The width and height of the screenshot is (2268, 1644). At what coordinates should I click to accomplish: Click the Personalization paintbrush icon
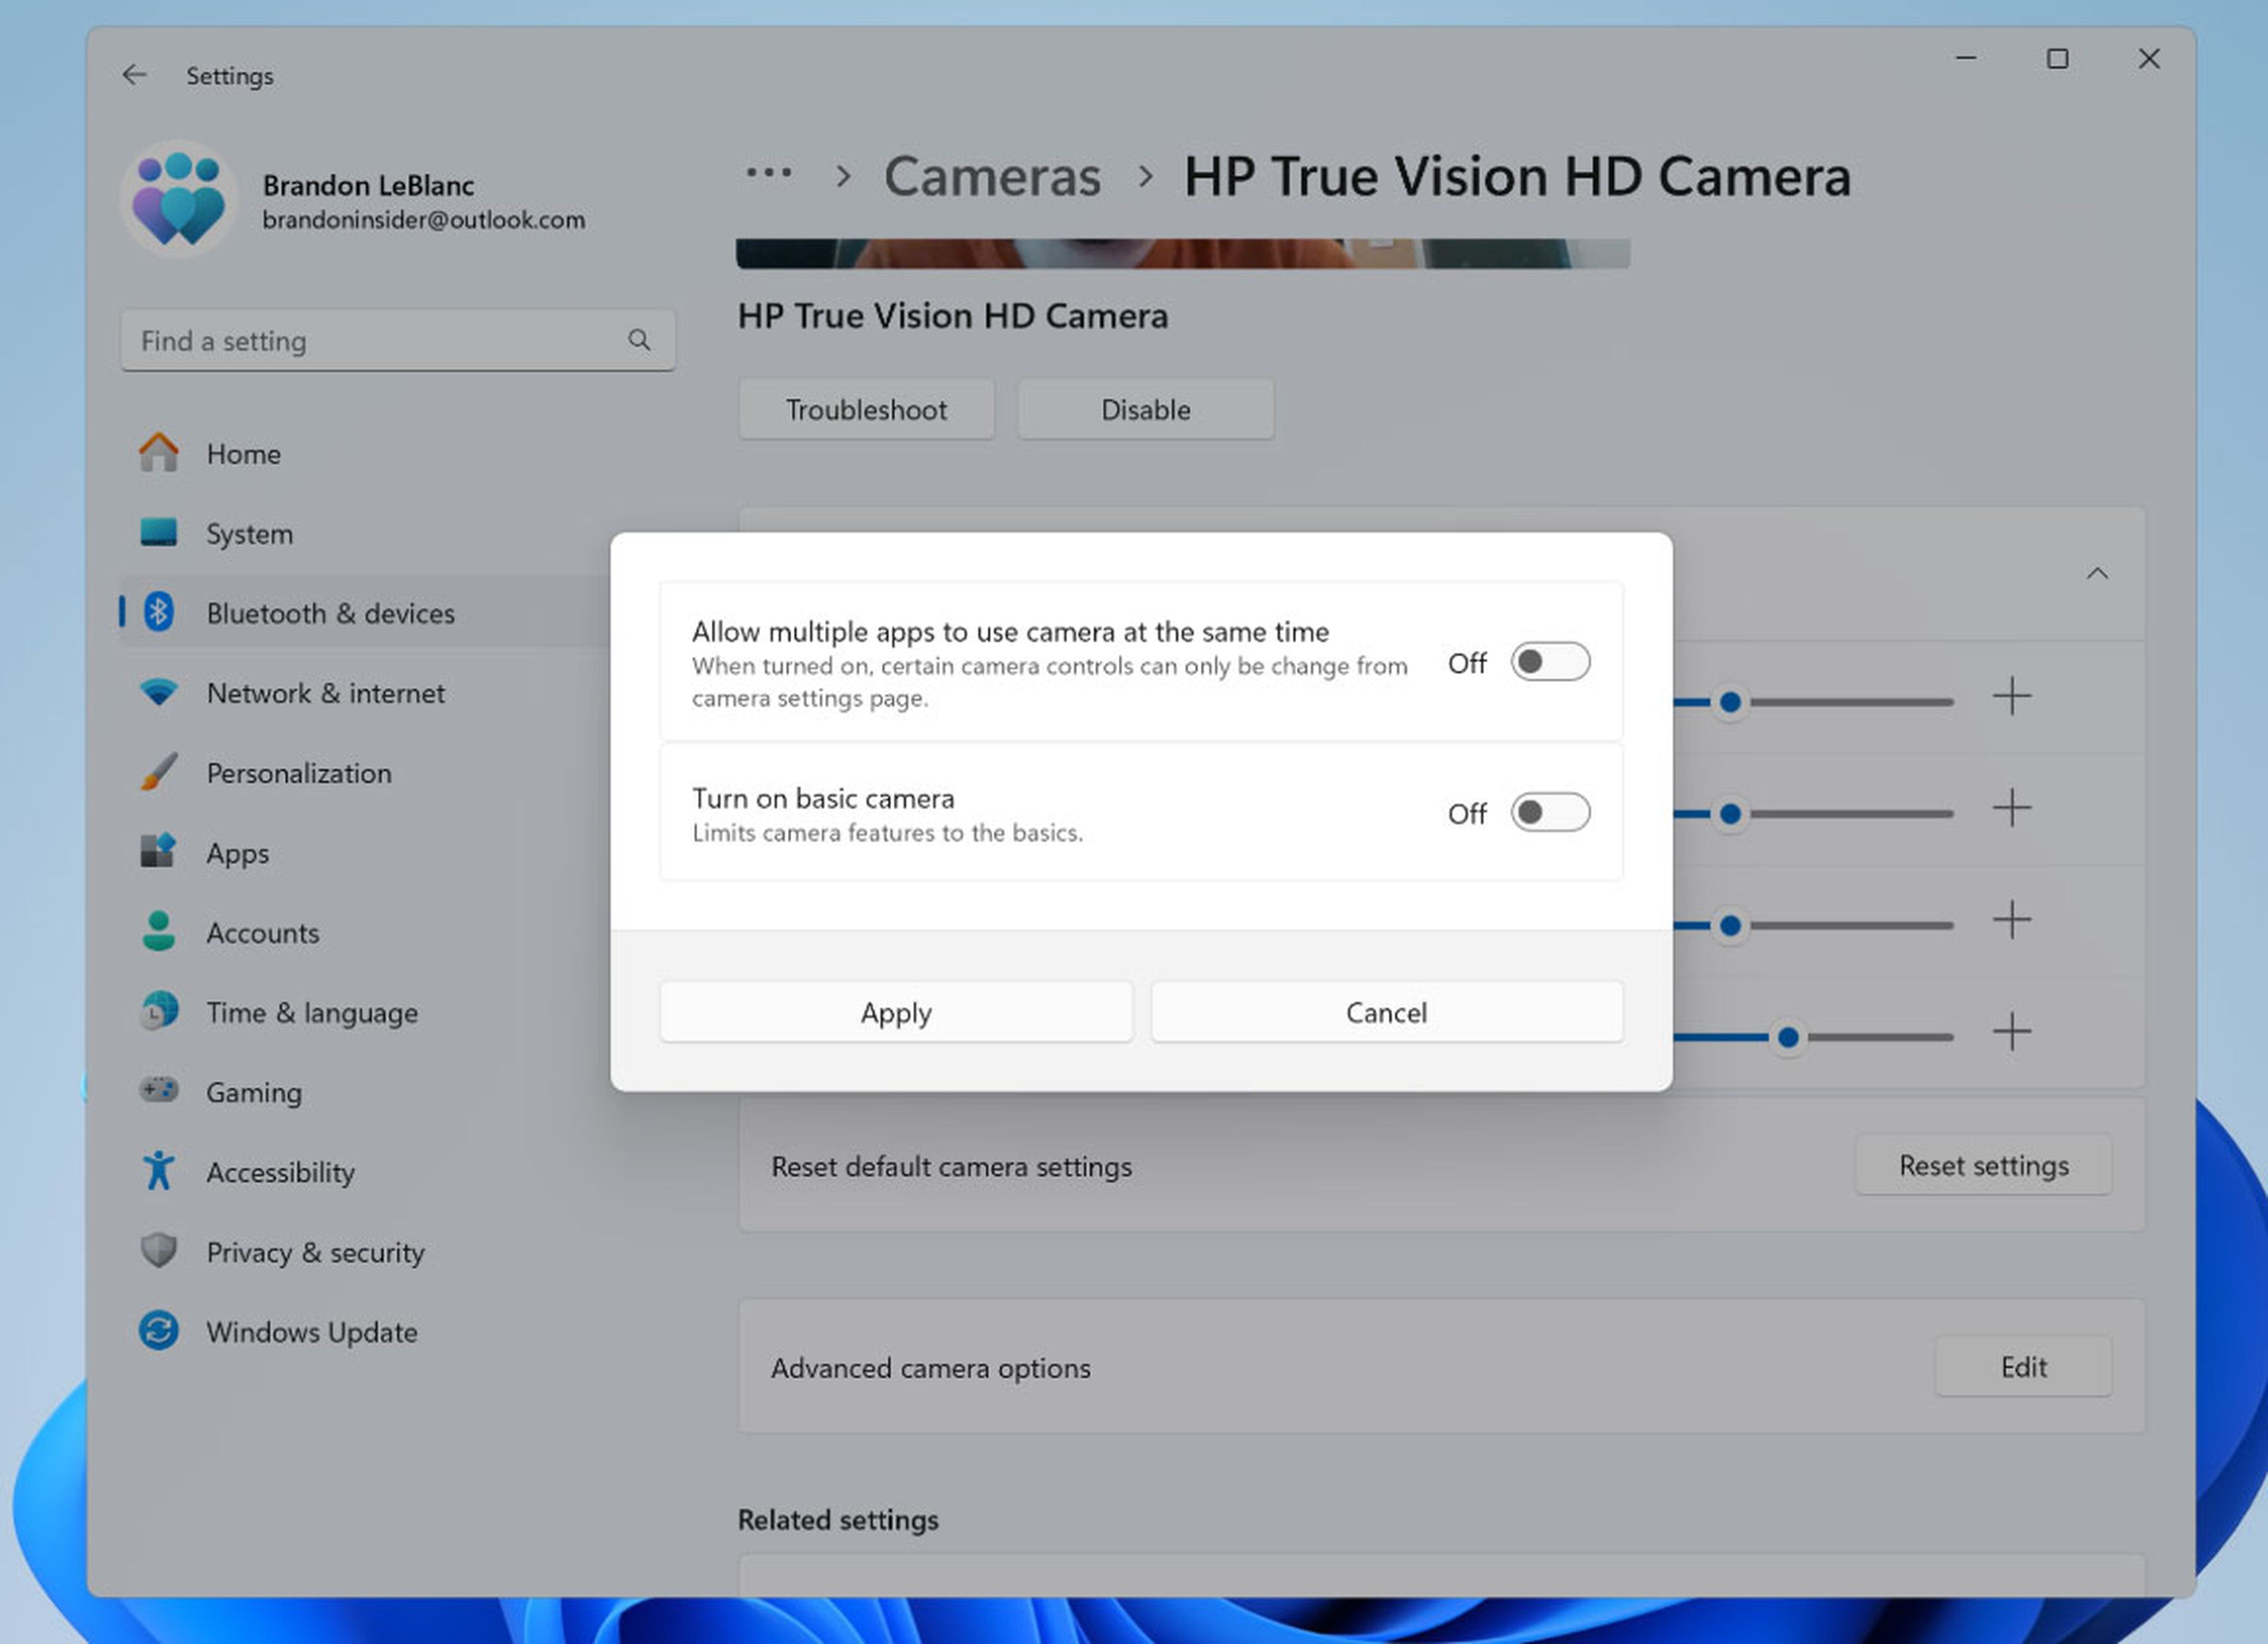158,772
